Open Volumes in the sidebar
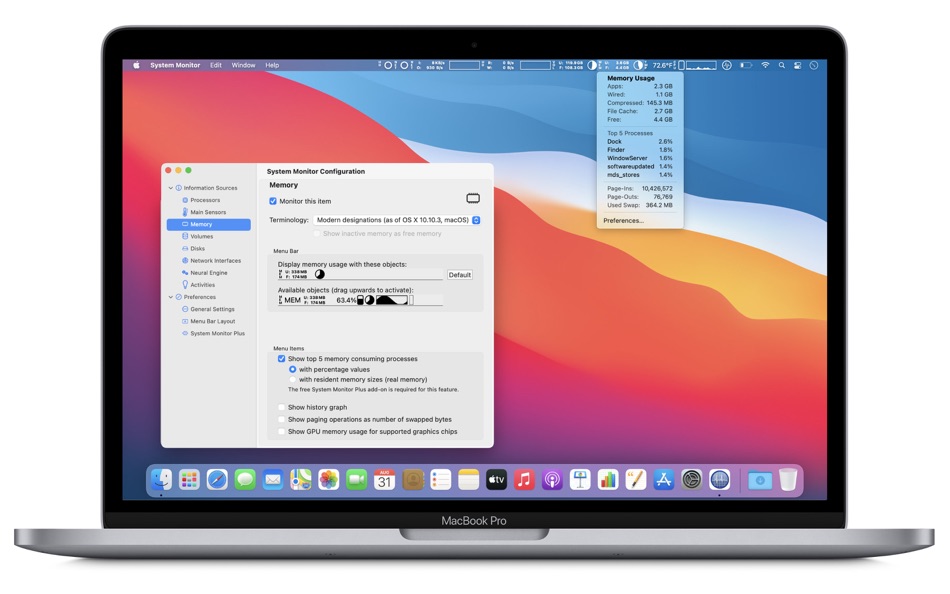 point(201,236)
